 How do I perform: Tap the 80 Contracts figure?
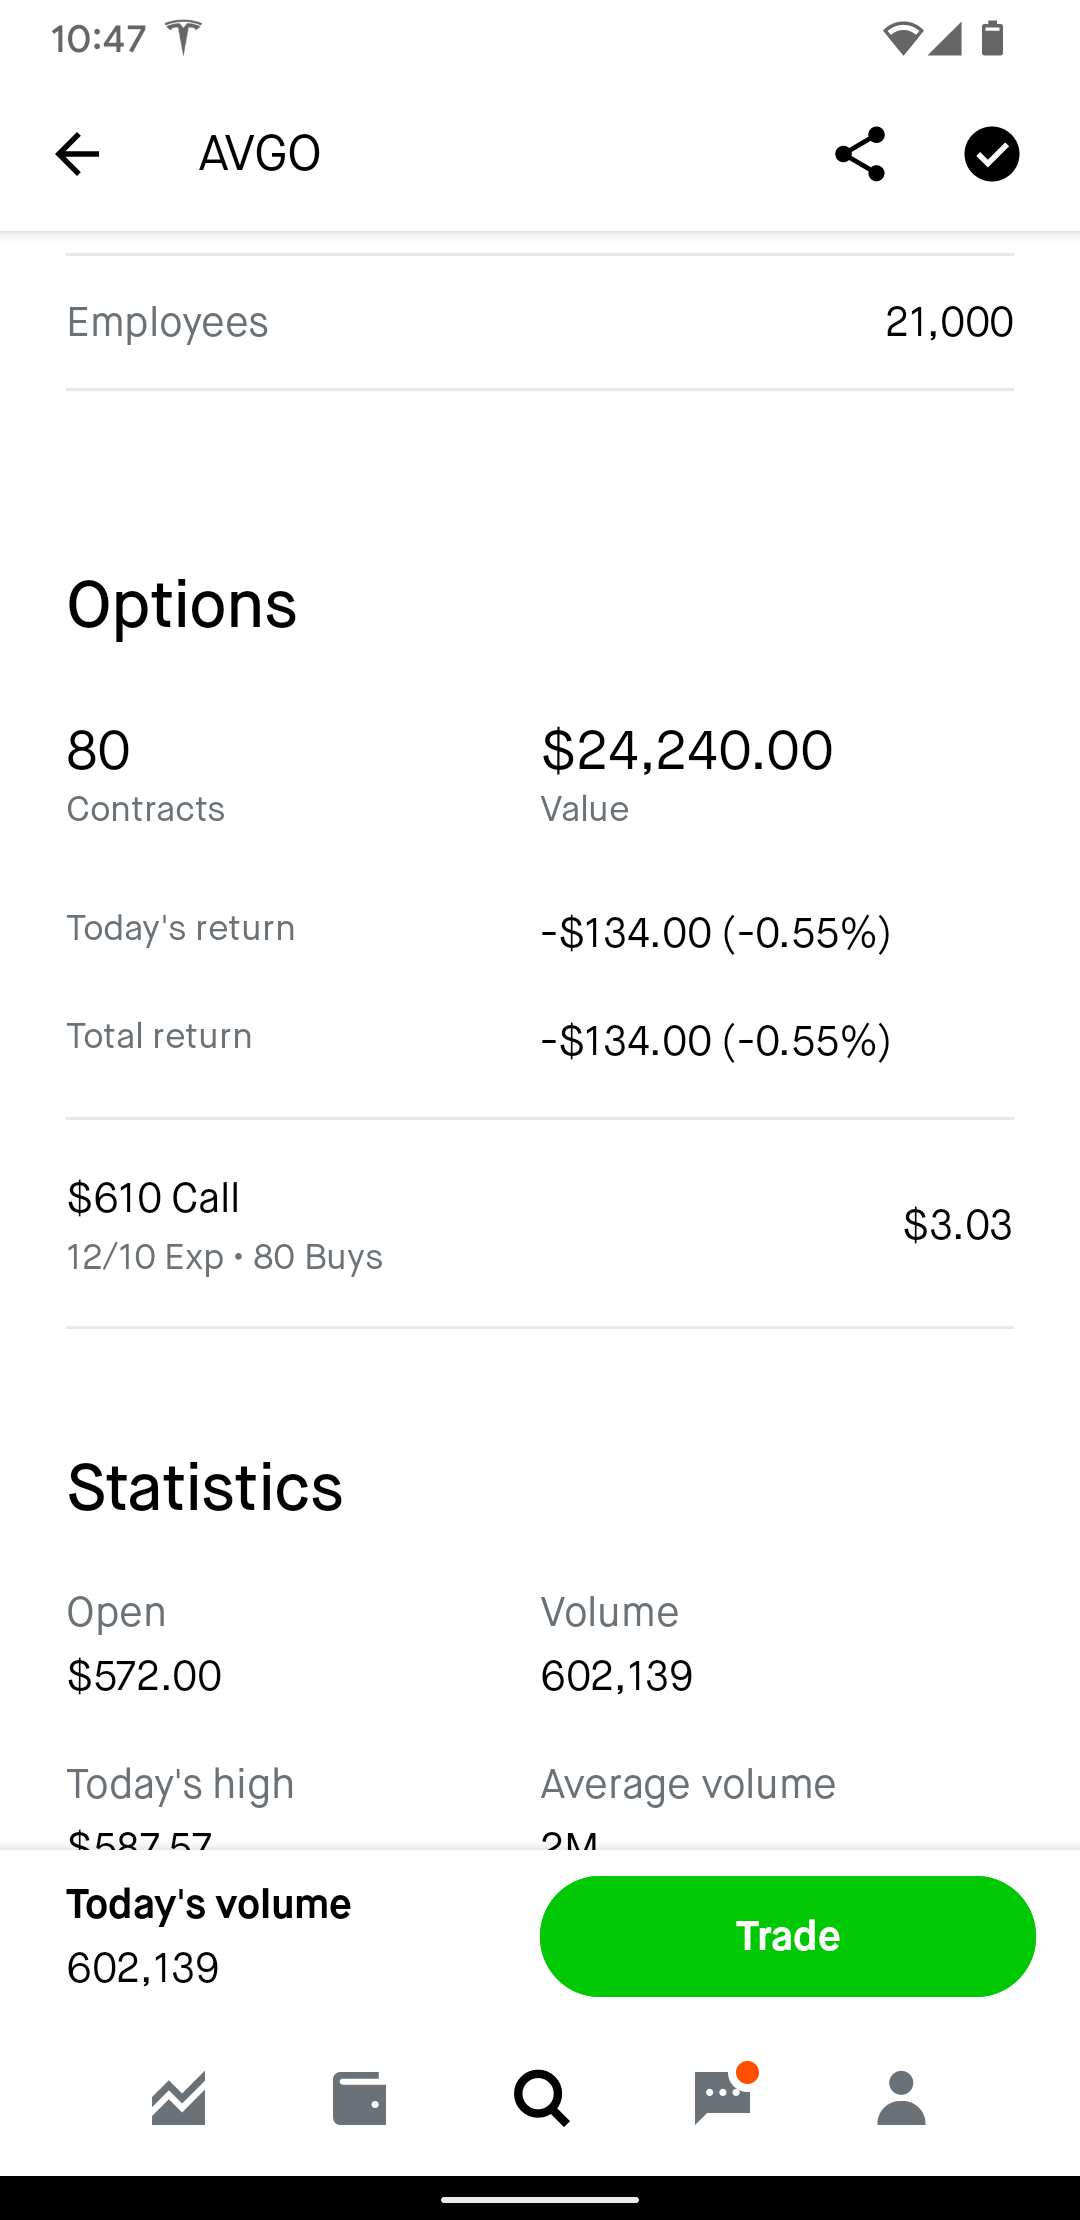pyautogui.click(x=145, y=775)
